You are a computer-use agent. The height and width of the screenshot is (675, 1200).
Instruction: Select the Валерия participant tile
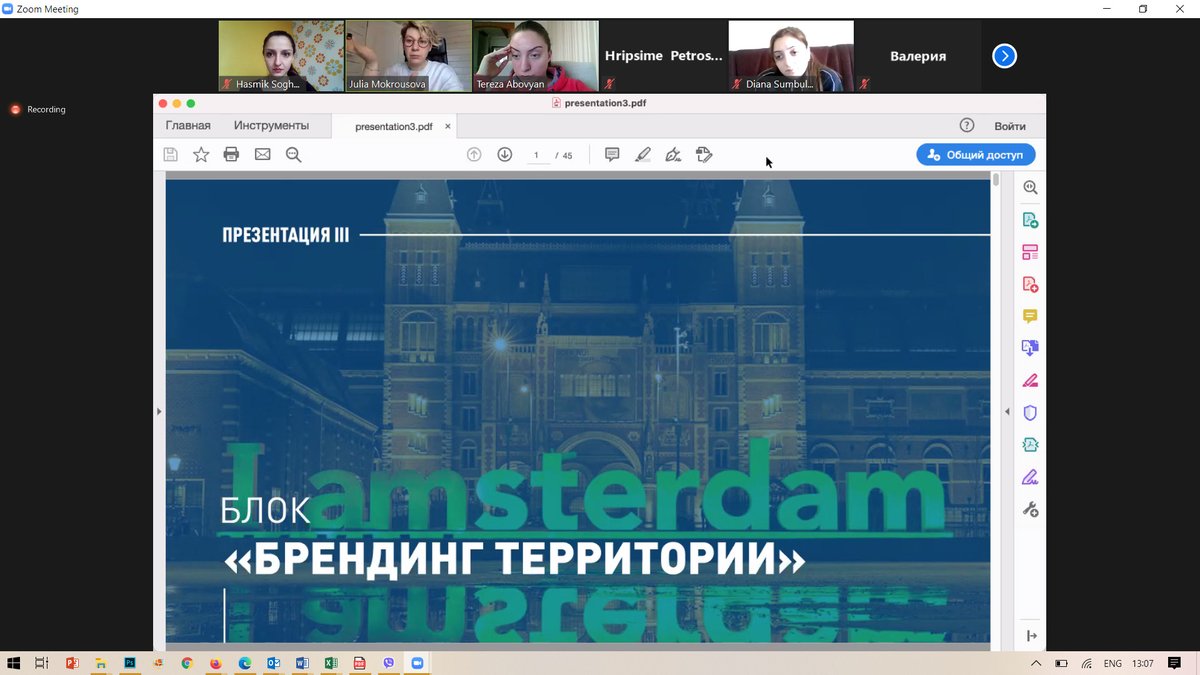point(918,56)
